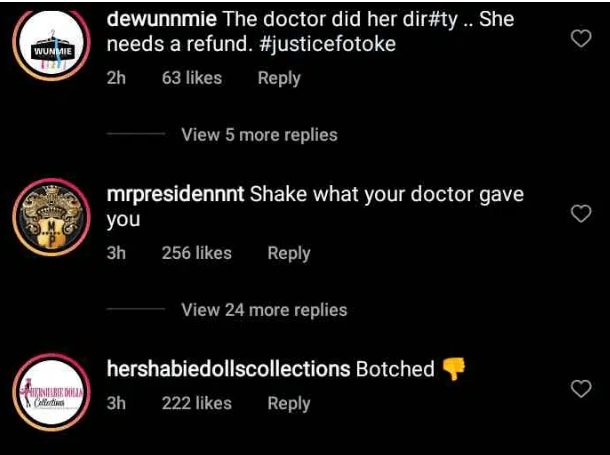
Task: View who liked via 63 likes
Action: 192,78
